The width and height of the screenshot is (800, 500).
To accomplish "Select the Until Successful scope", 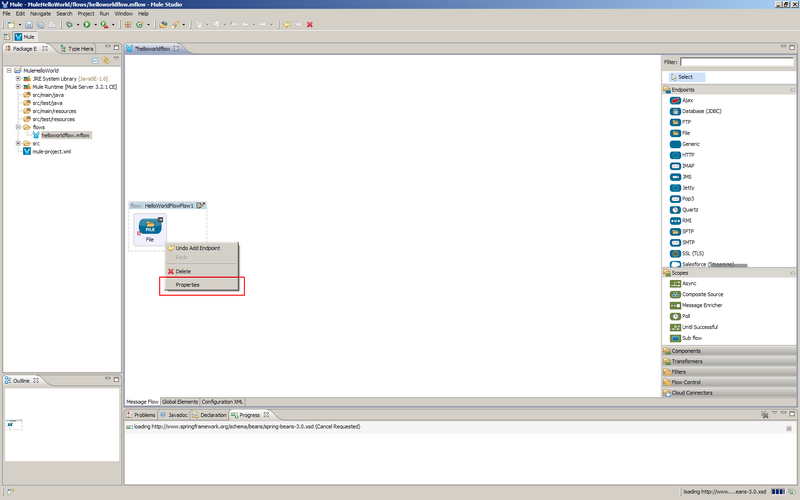I will (694, 328).
